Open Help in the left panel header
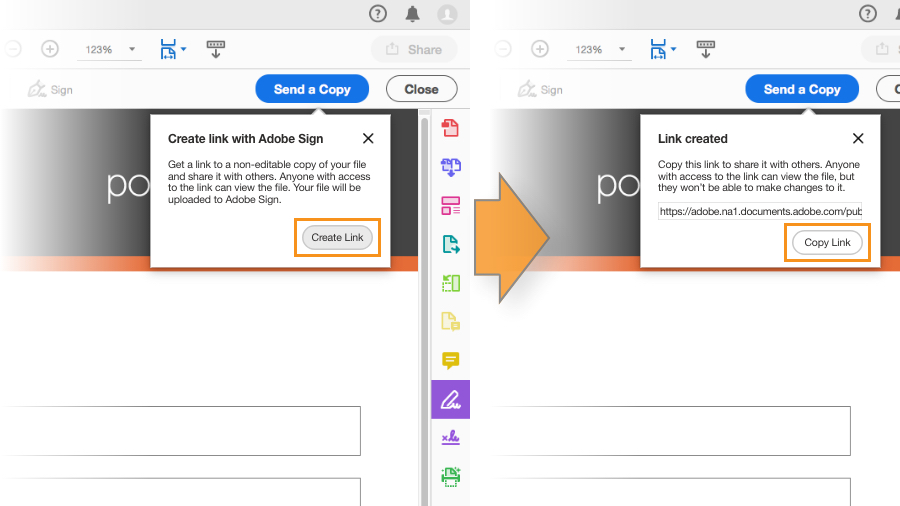900x506 pixels. click(x=378, y=14)
